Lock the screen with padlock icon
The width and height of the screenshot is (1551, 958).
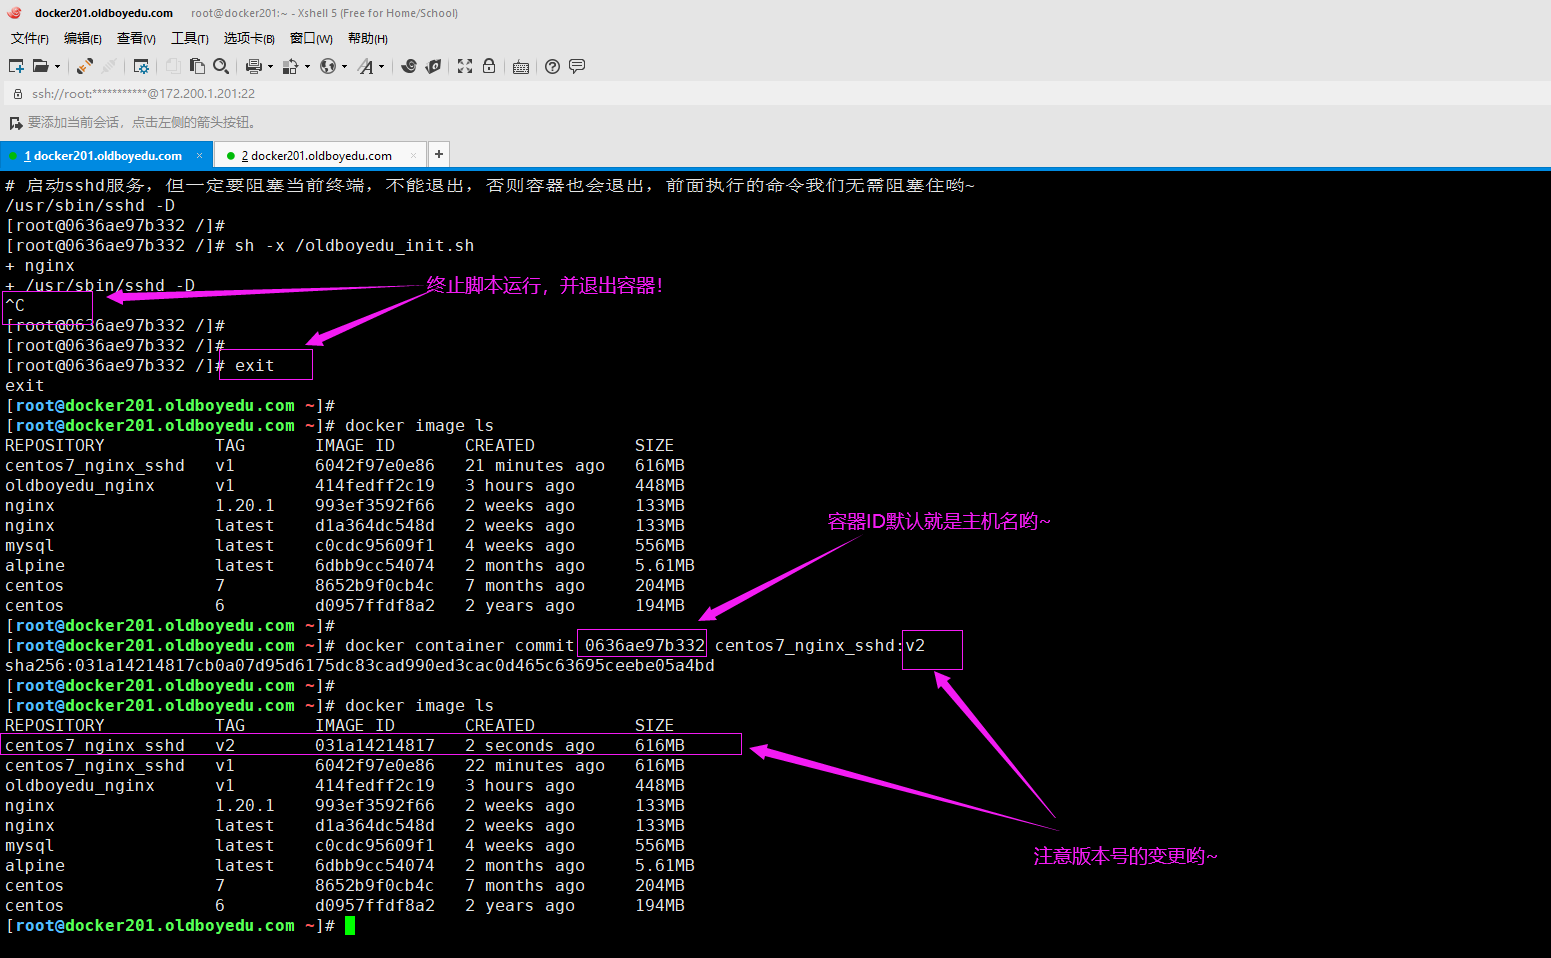pyautogui.click(x=489, y=66)
